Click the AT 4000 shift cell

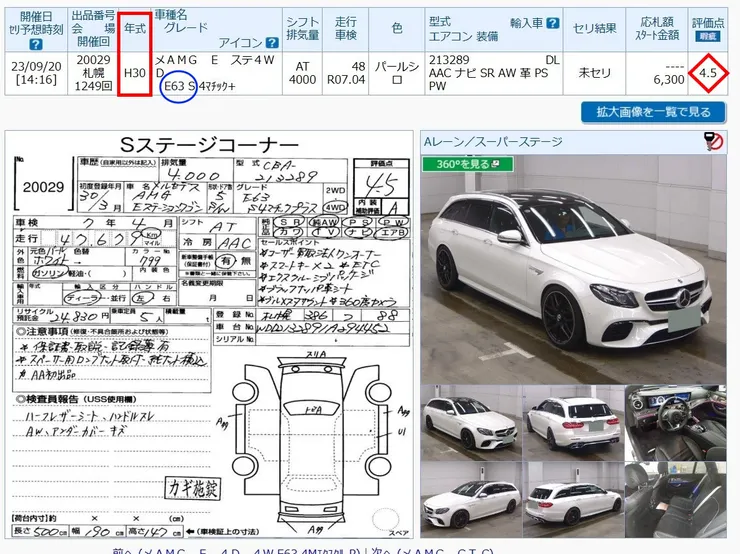(x=303, y=73)
